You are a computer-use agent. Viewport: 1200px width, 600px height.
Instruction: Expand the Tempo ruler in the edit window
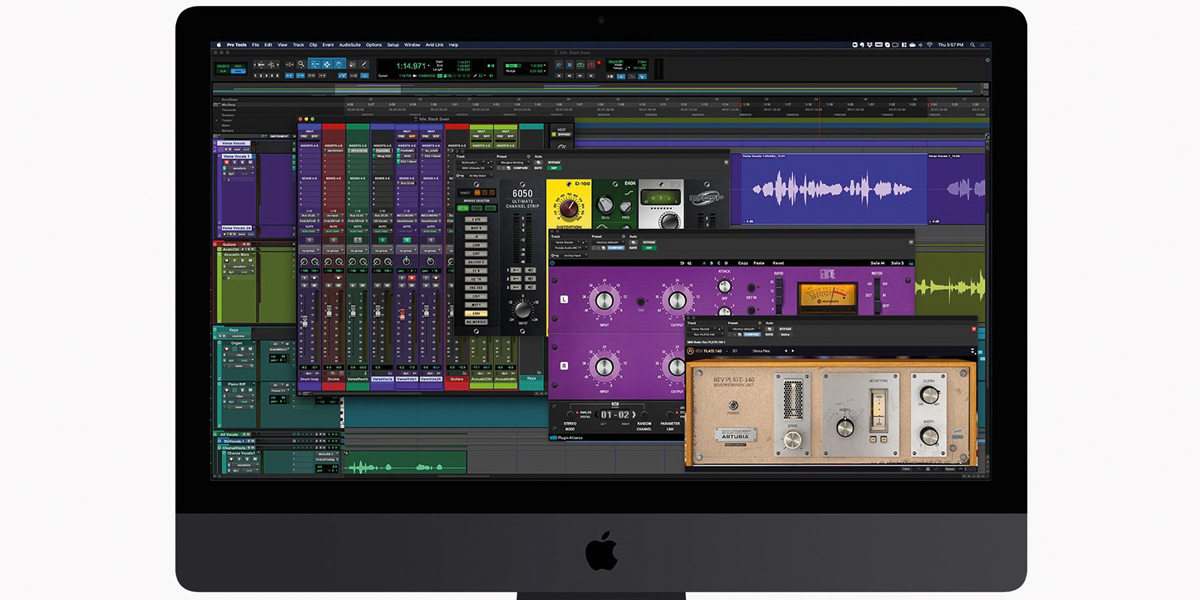coord(216,120)
